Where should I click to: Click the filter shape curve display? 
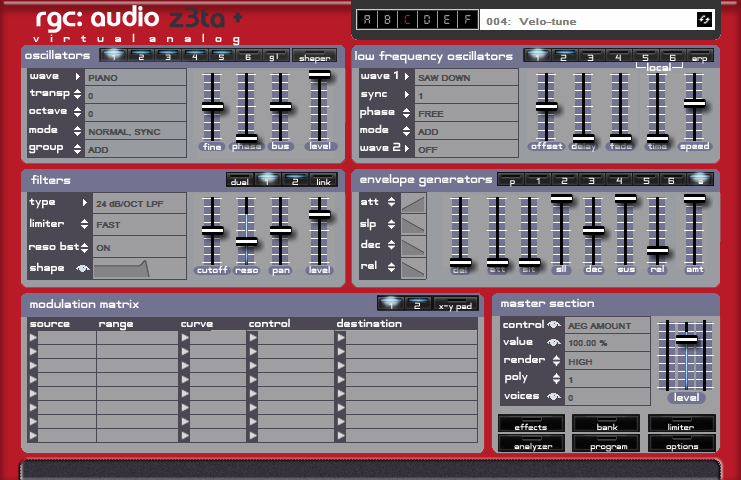tap(139, 268)
